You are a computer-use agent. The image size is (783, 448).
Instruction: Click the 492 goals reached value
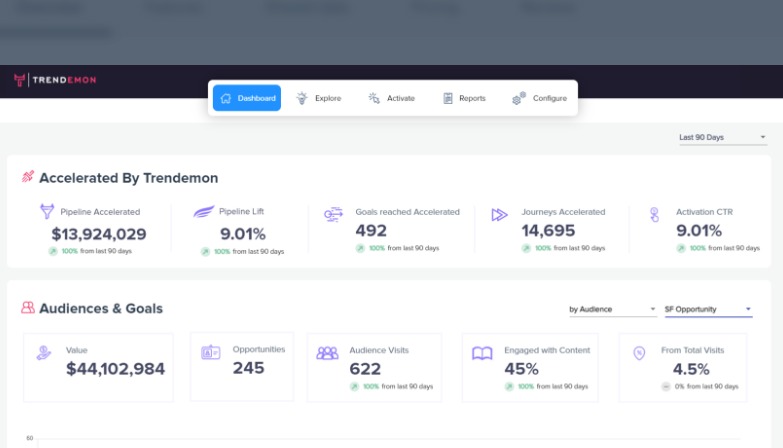pos(371,231)
